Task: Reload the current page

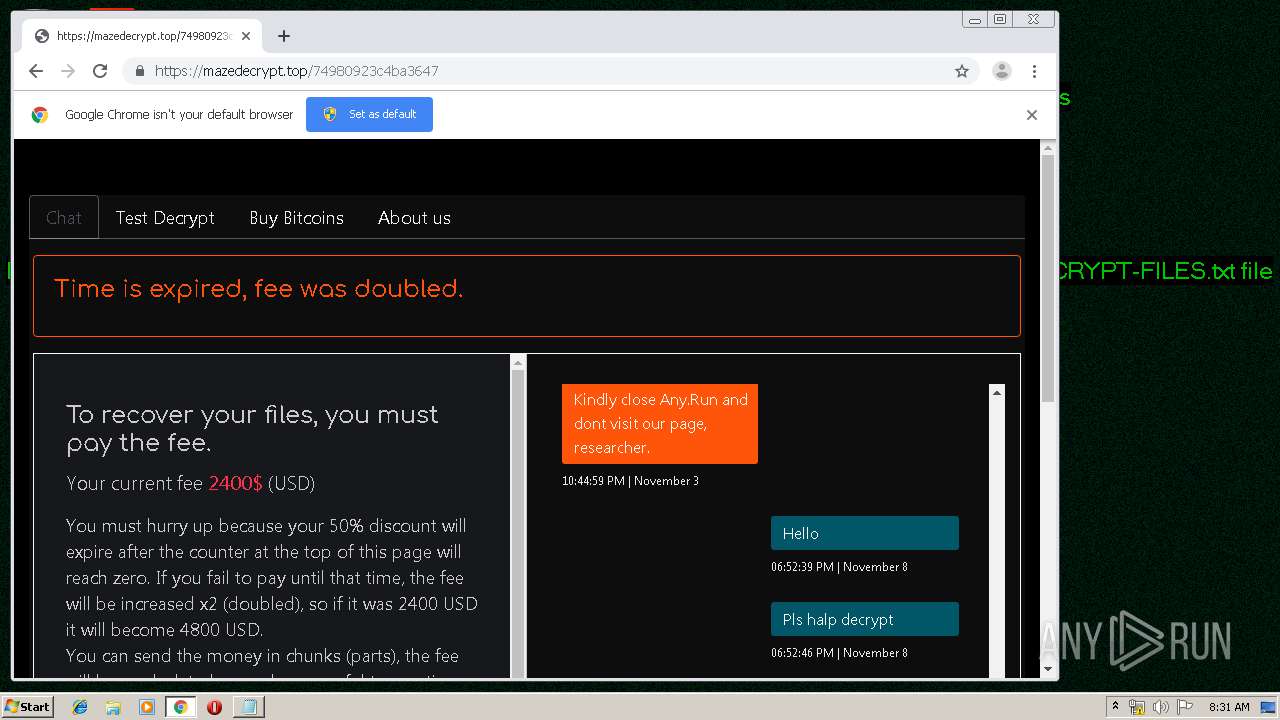Action: pyautogui.click(x=100, y=71)
